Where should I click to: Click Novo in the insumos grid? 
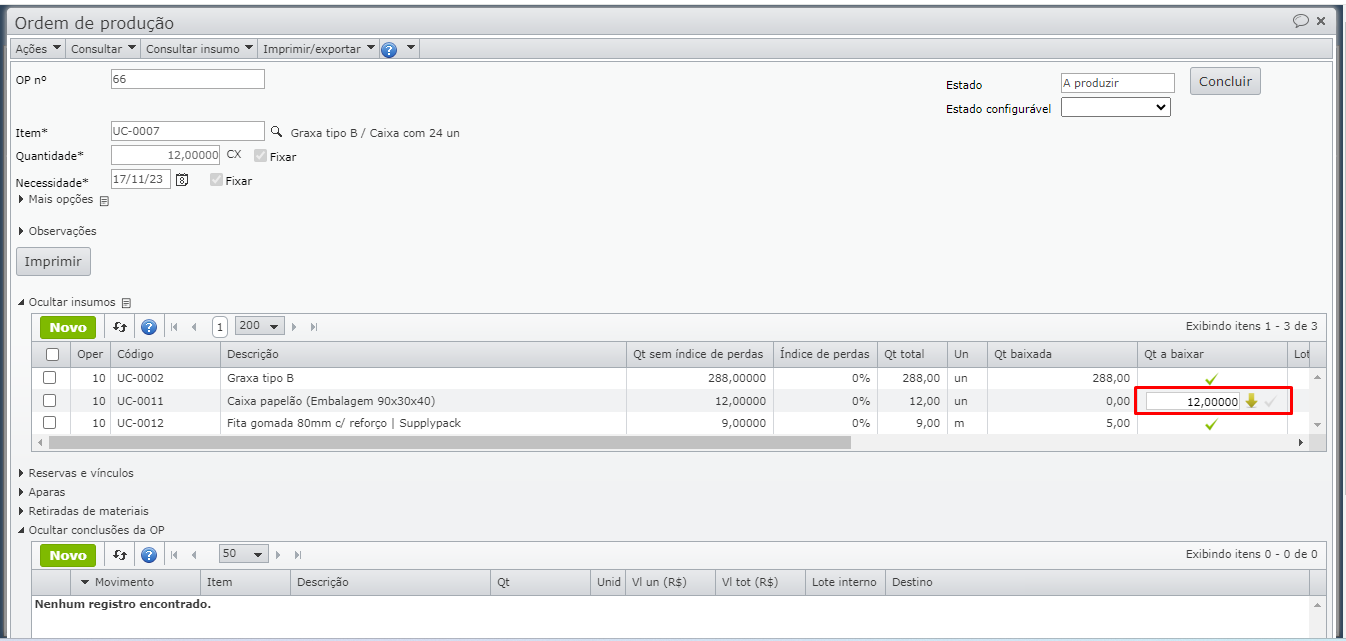(x=68, y=327)
